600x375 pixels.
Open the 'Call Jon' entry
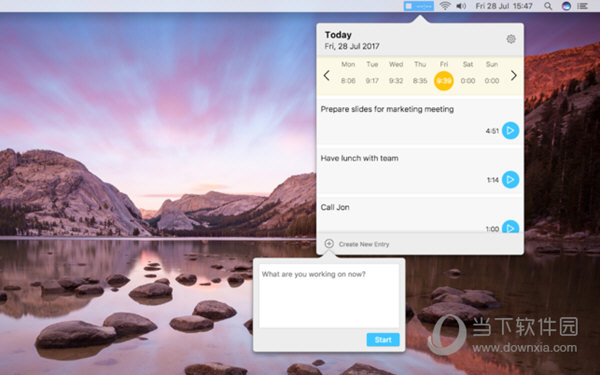tap(420, 214)
